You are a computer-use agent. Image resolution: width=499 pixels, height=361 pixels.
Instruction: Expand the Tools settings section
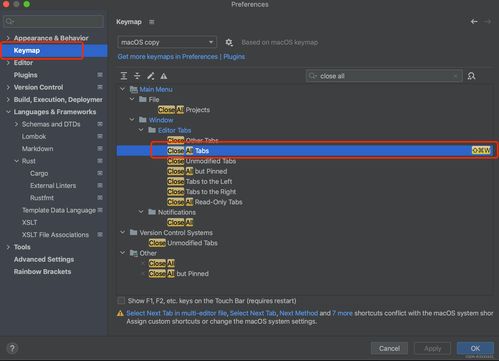pyautogui.click(x=8, y=247)
